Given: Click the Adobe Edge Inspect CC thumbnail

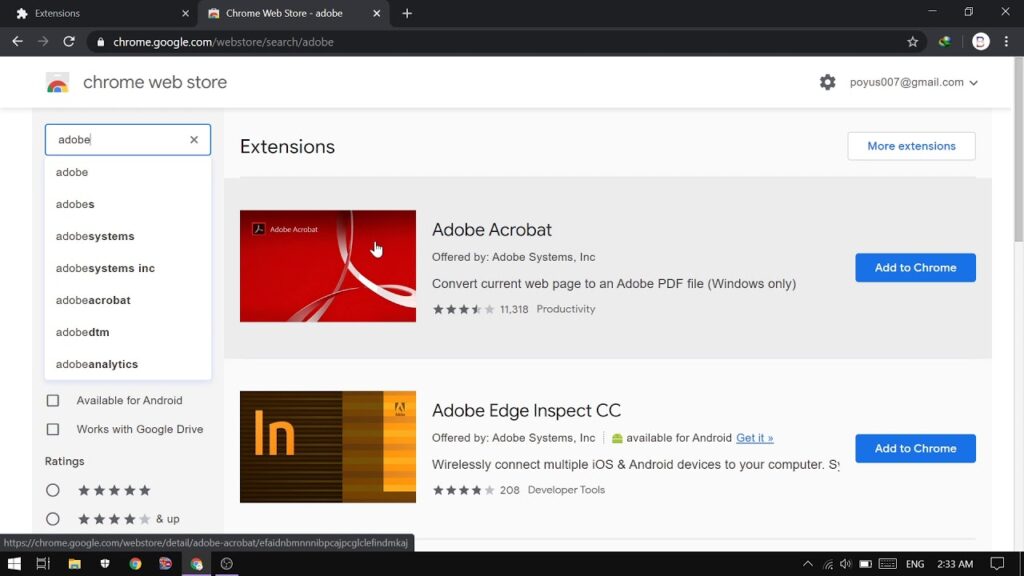Looking at the screenshot, I should click(328, 447).
